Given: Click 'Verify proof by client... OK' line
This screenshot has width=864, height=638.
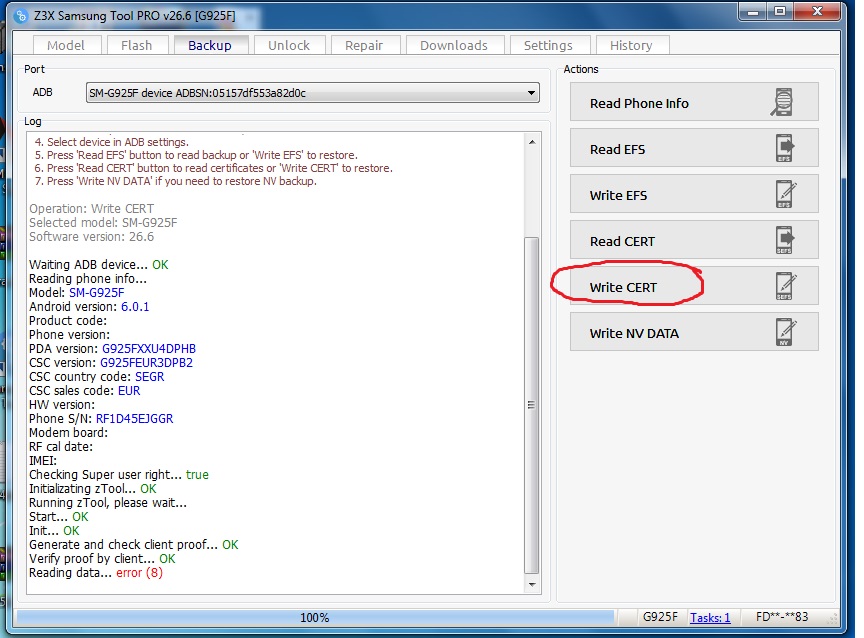Looking at the screenshot, I should 102,559.
